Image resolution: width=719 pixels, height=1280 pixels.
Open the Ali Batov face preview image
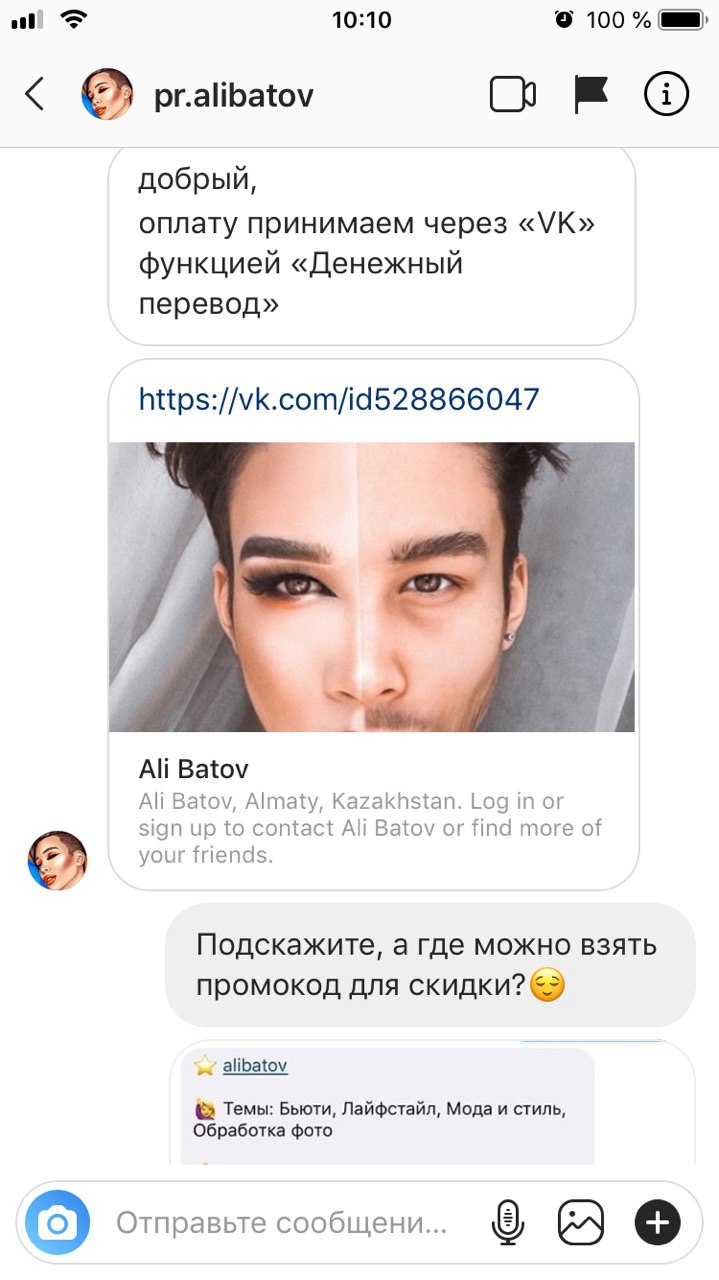[x=372, y=587]
